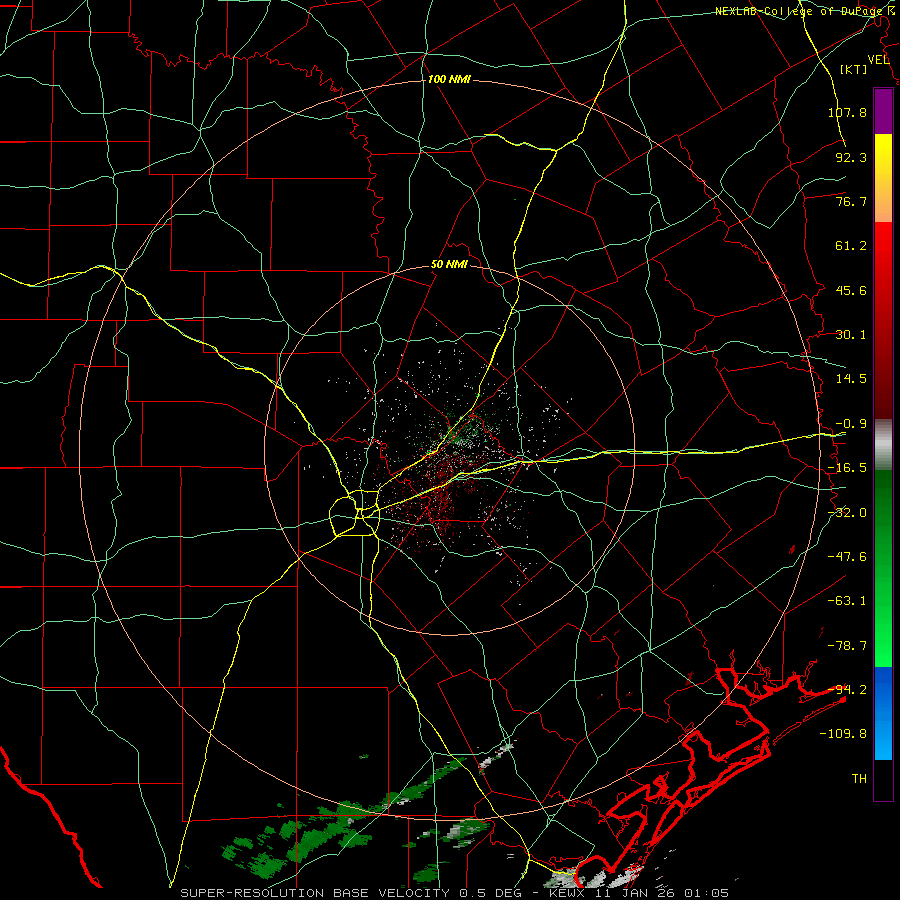Image resolution: width=900 pixels, height=900 pixels.
Task: Click the -63.1 velocity scale value
Action: coord(847,601)
